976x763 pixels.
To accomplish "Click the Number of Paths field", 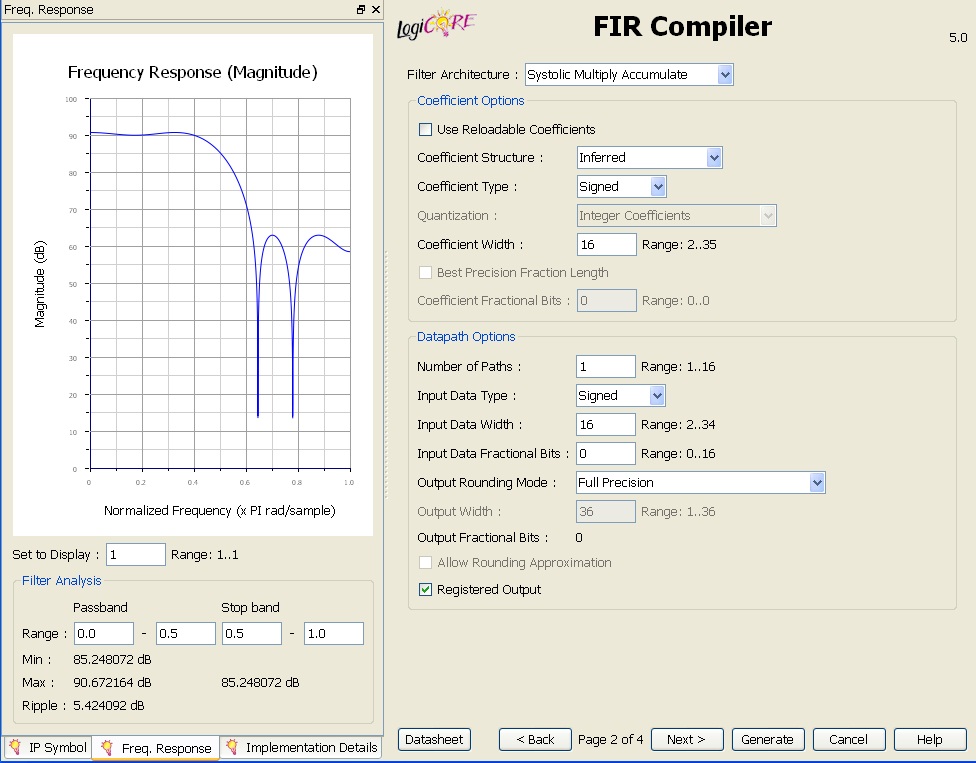I will (606, 367).
